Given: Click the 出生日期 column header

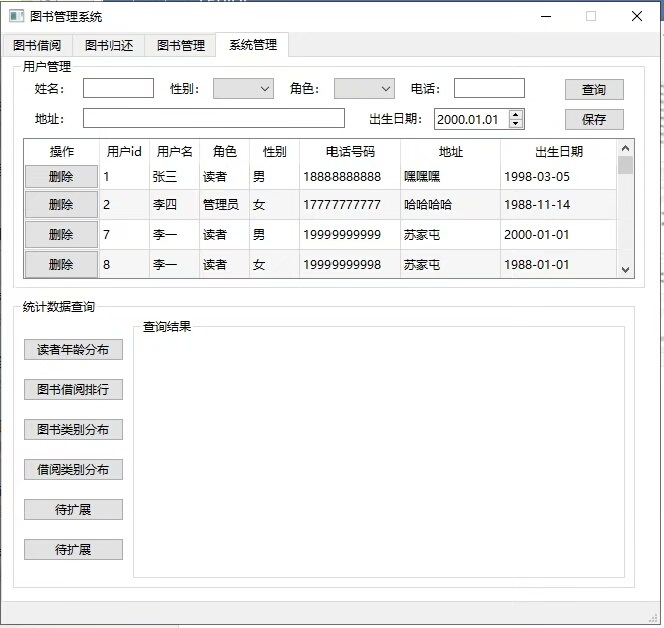Looking at the screenshot, I should pyautogui.click(x=559, y=152).
